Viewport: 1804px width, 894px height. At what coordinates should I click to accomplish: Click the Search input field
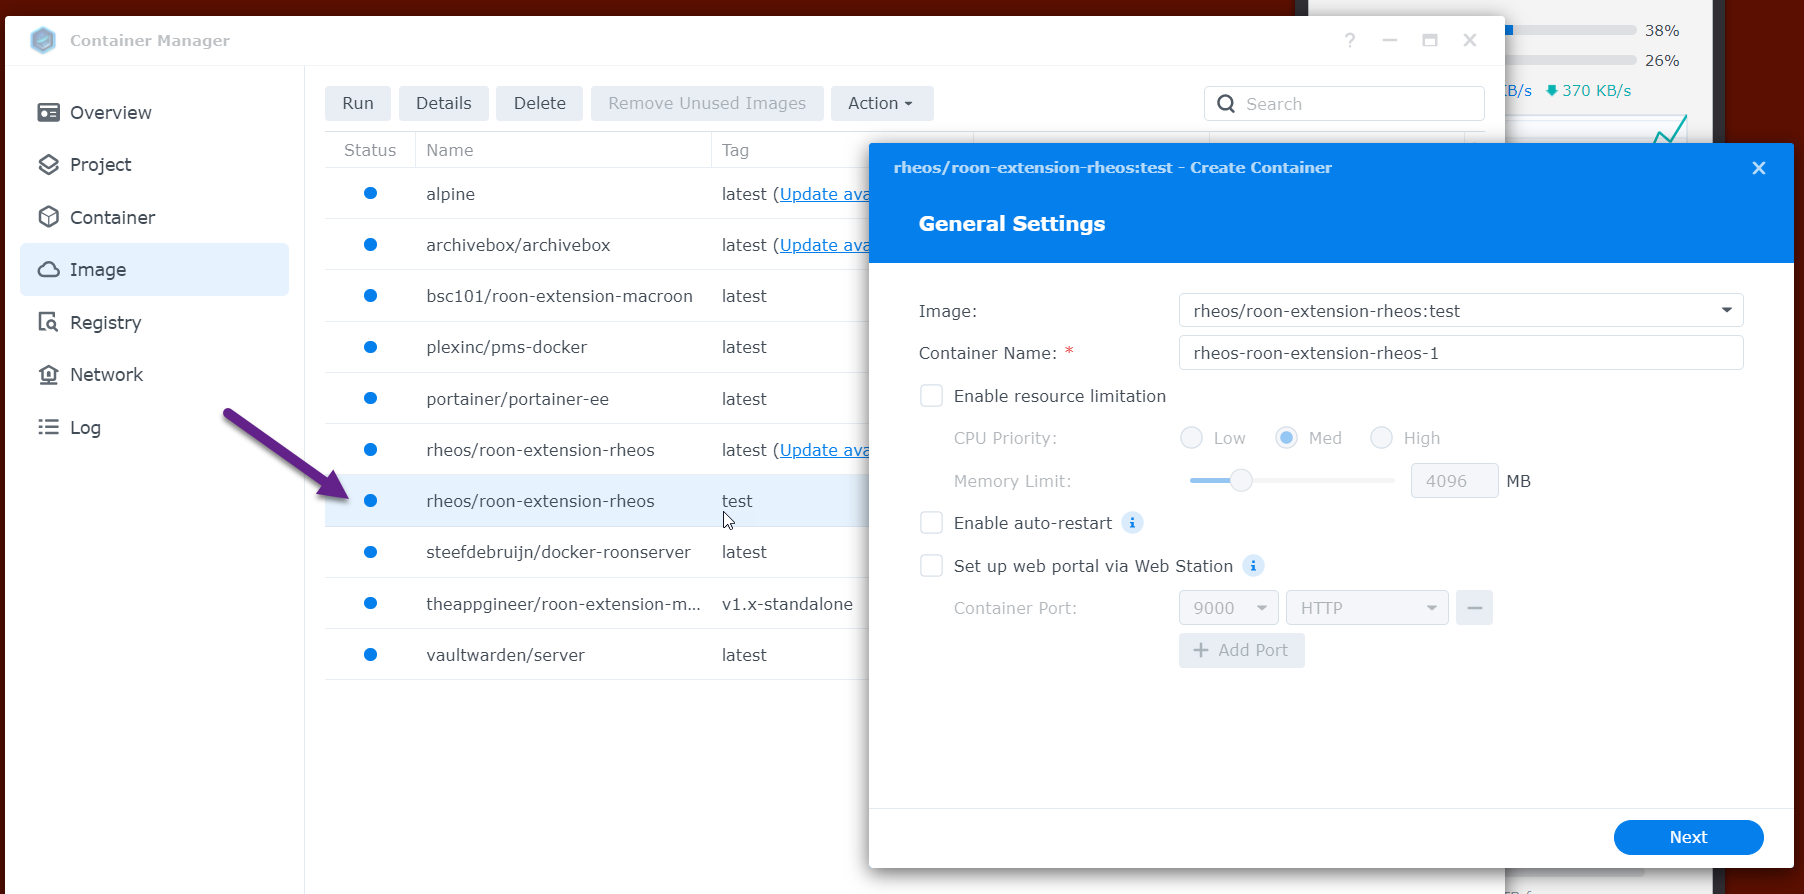(x=1344, y=103)
